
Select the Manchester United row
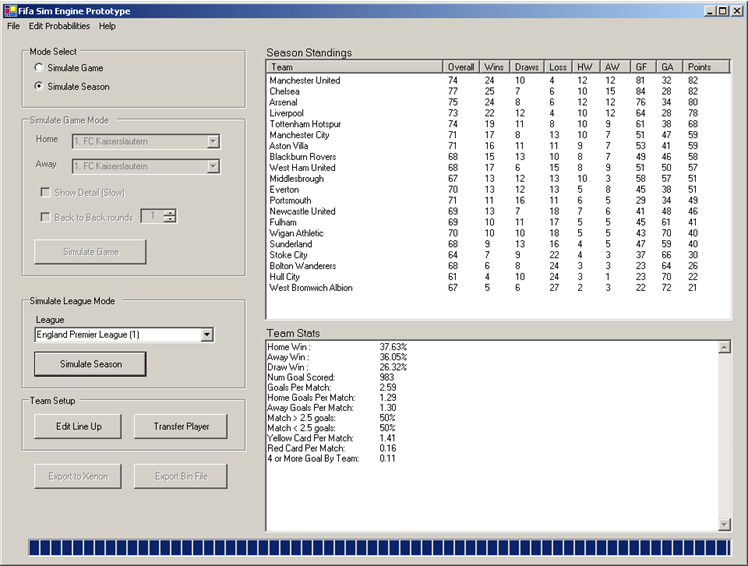498,80
